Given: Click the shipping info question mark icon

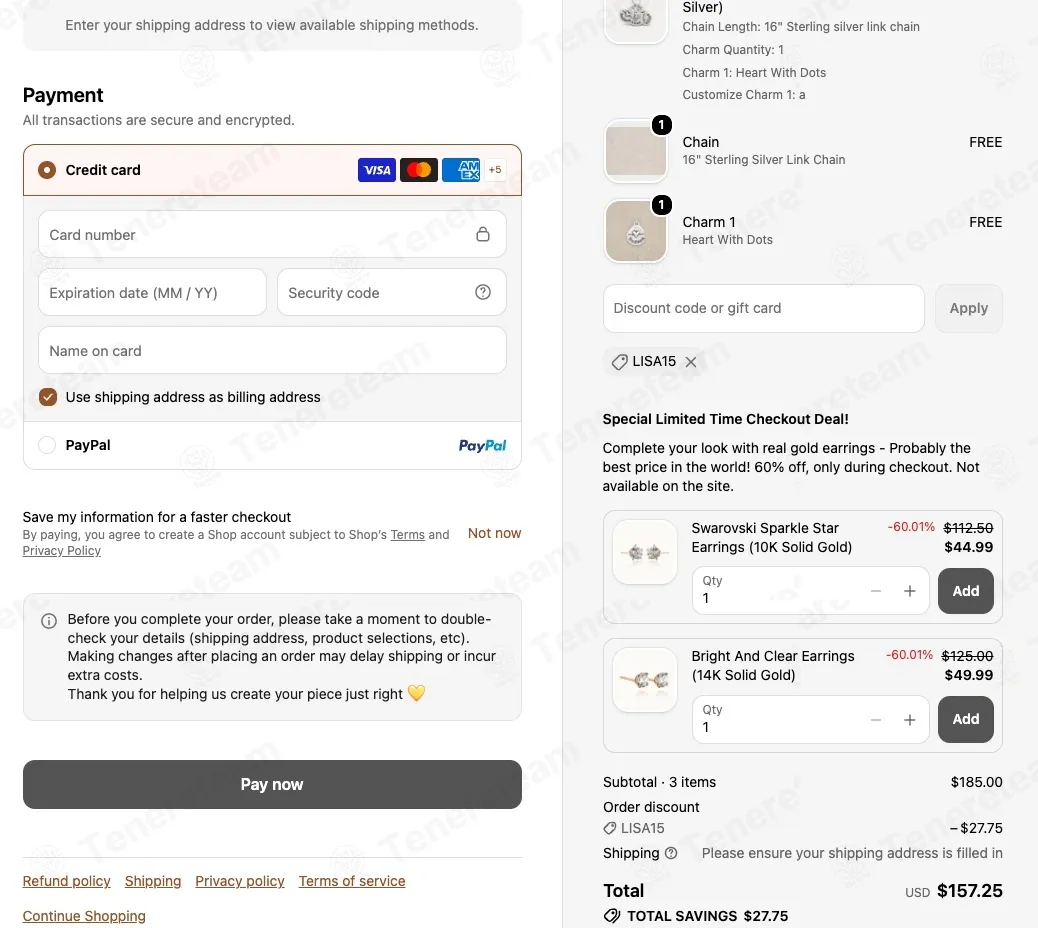Looking at the screenshot, I should point(671,853).
